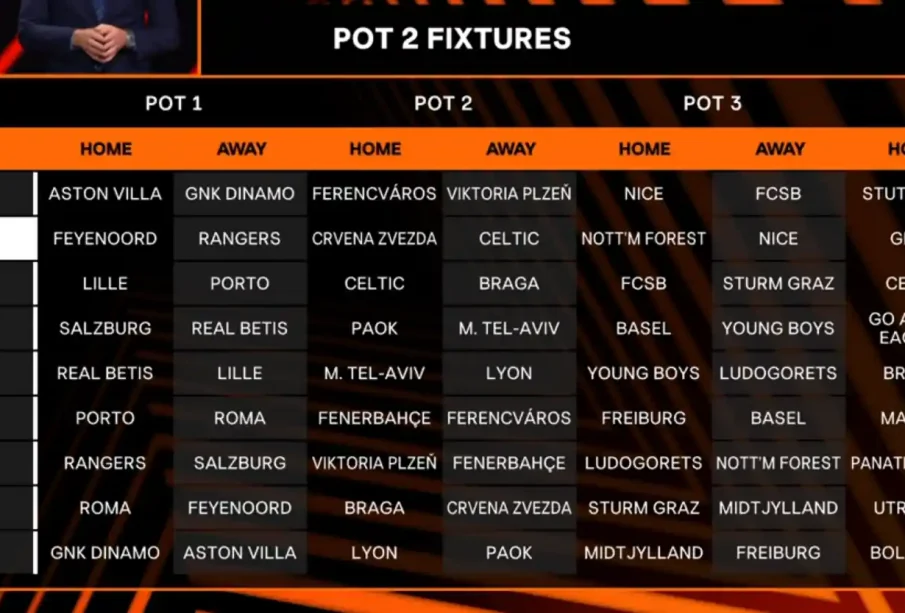Click Real Betis in Pot 1 away column

click(x=240, y=328)
